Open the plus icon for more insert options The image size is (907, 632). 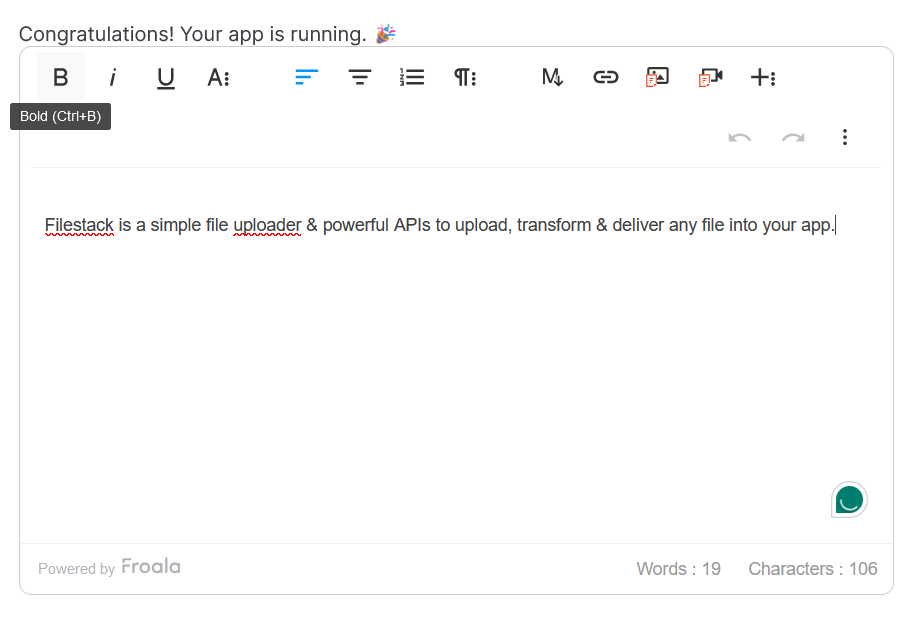click(x=763, y=77)
